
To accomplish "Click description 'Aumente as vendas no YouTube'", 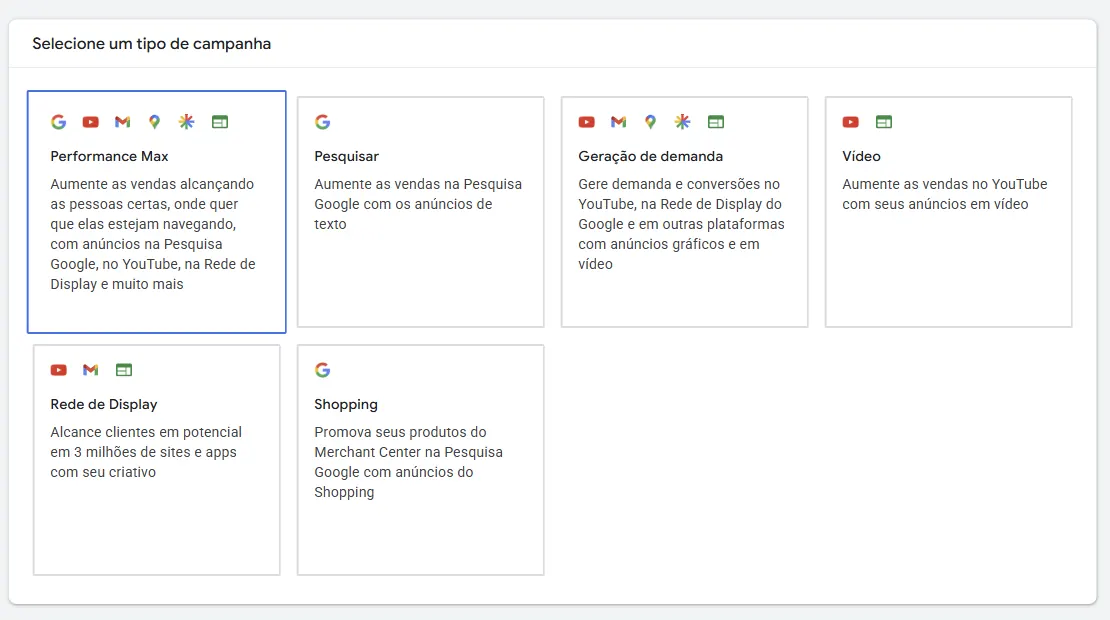I will click(944, 194).
